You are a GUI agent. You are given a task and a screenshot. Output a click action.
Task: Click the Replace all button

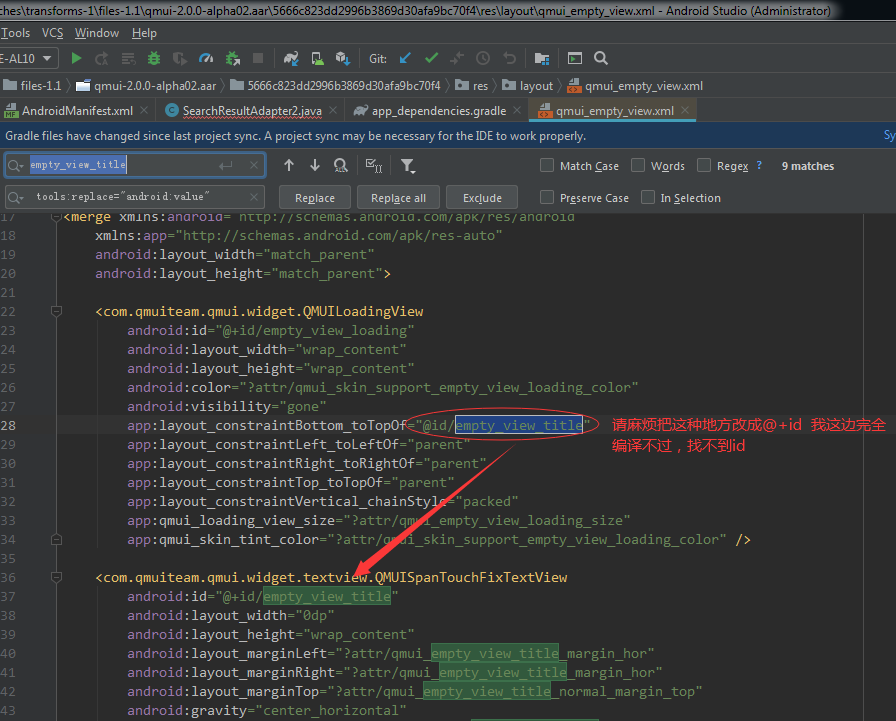coord(397,197)
